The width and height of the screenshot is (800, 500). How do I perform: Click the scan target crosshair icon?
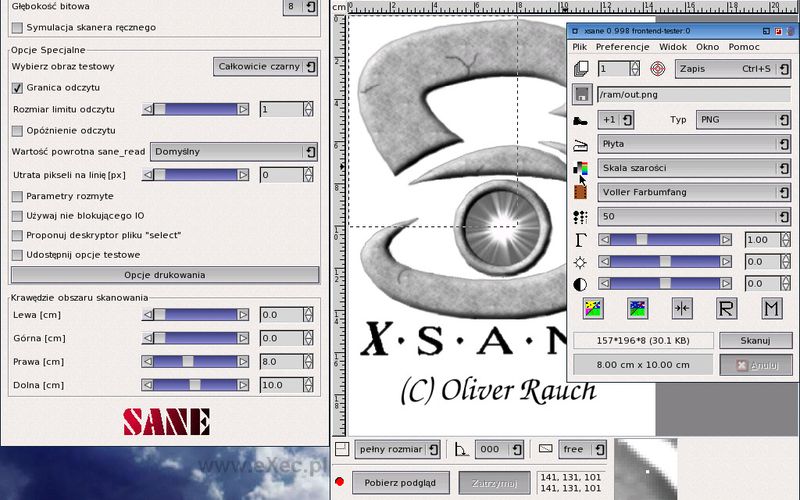658,68
